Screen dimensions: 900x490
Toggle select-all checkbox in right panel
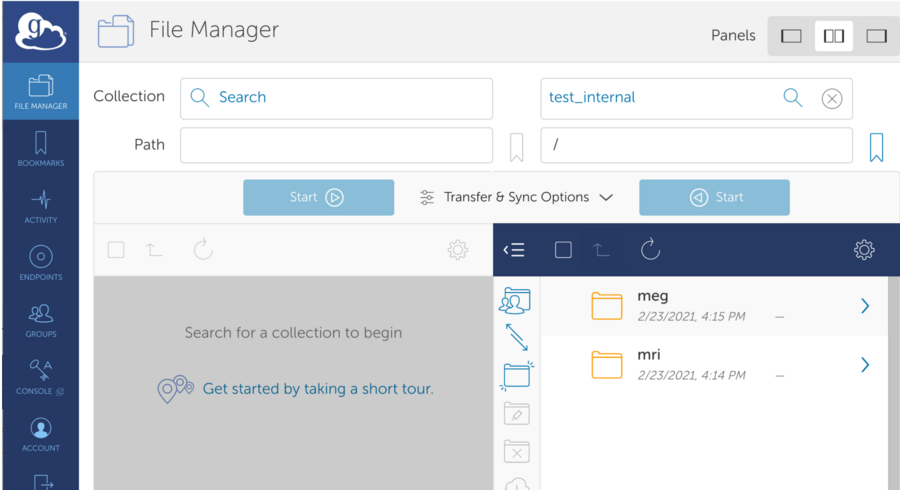(563, 249)
